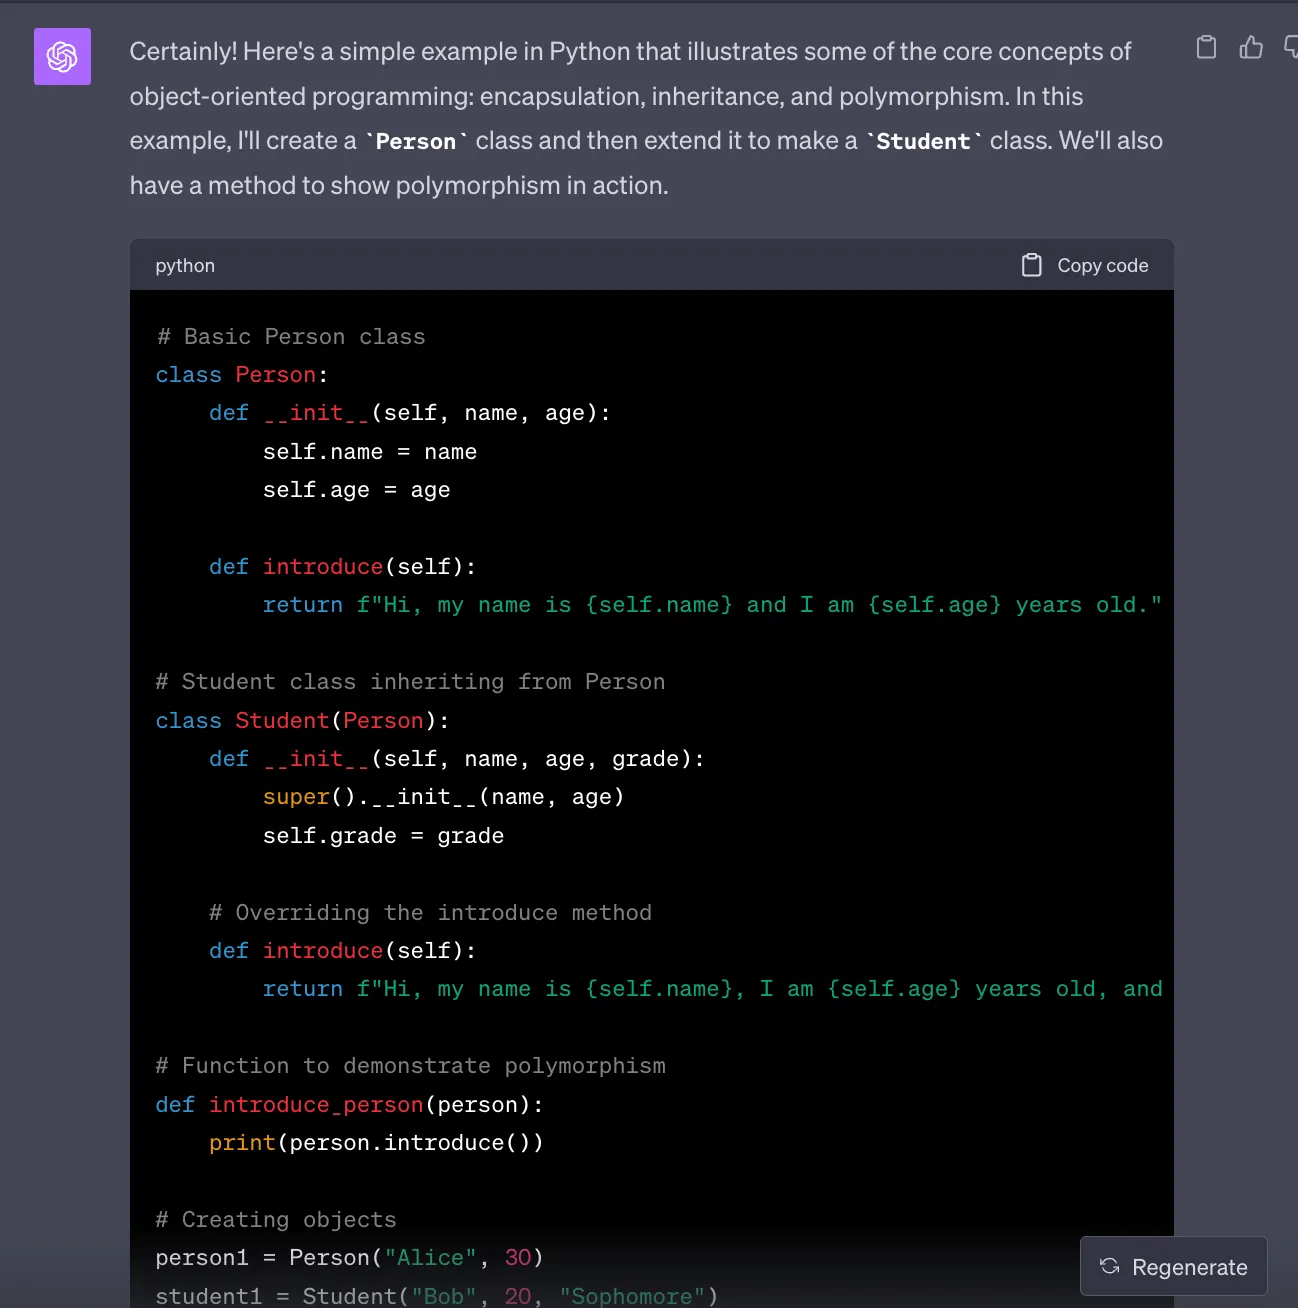1298x1308 pixels.
Task: Click the 'def __init__(self, name, age, grade):' line
Action: (x=457, y=759)
